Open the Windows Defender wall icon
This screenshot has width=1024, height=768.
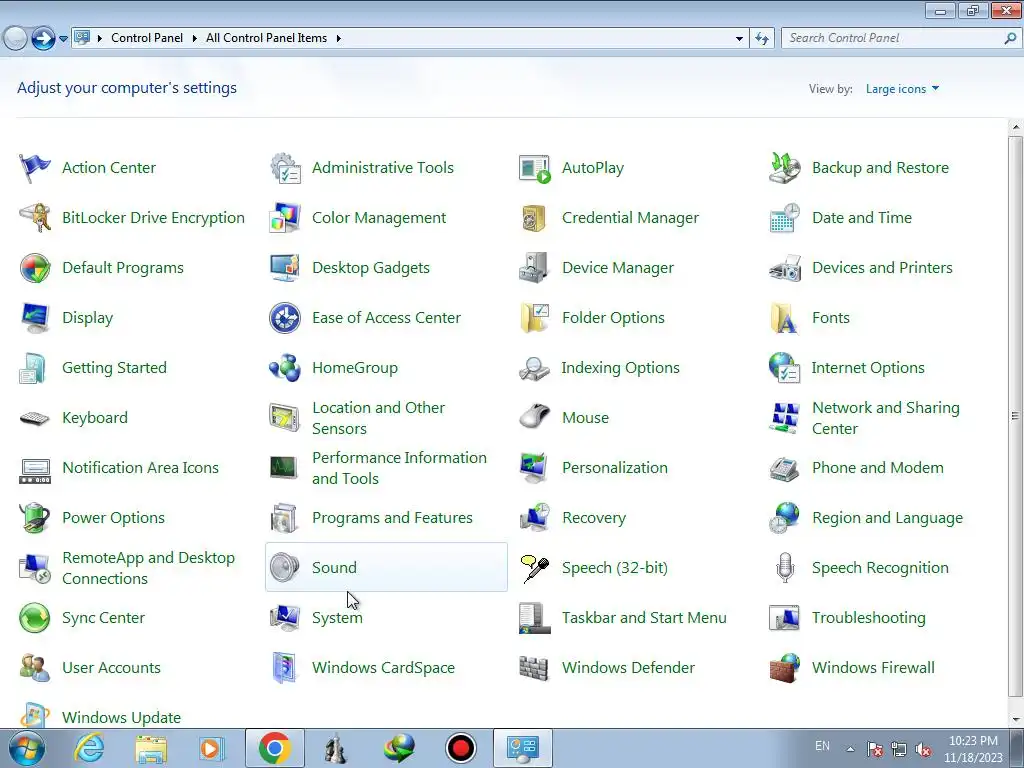(x=535, y=668)
